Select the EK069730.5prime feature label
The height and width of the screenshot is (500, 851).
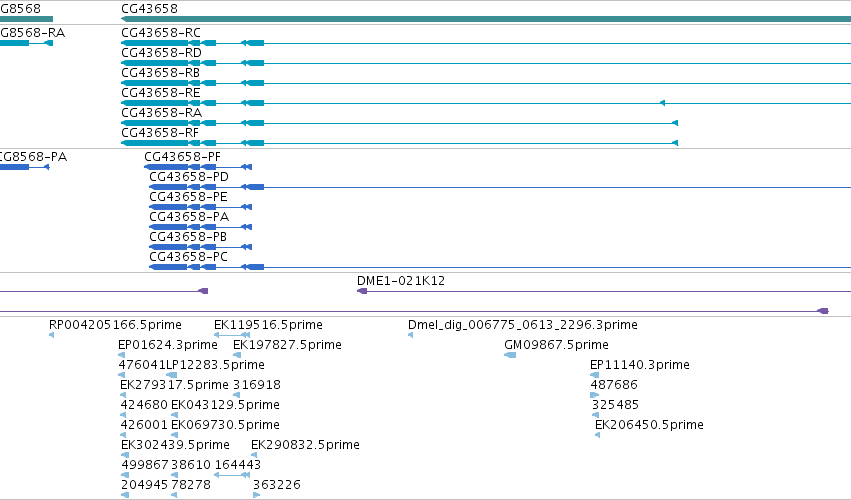point(225,425)
